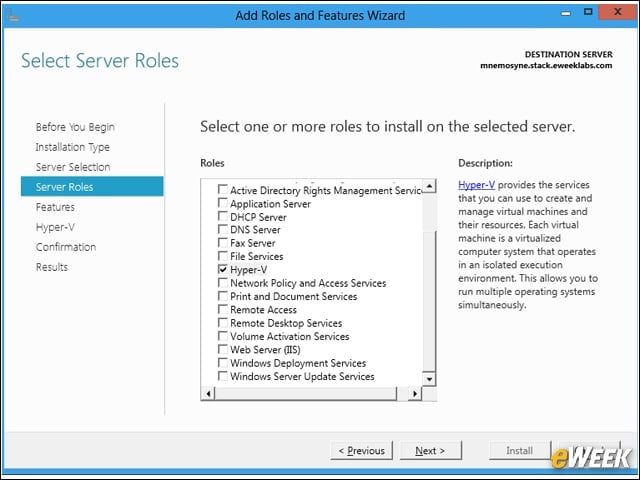This screenshot has height=480, width=640.
Task: Select the Remote Desktop Services checkbox
Action: point(223,322)
